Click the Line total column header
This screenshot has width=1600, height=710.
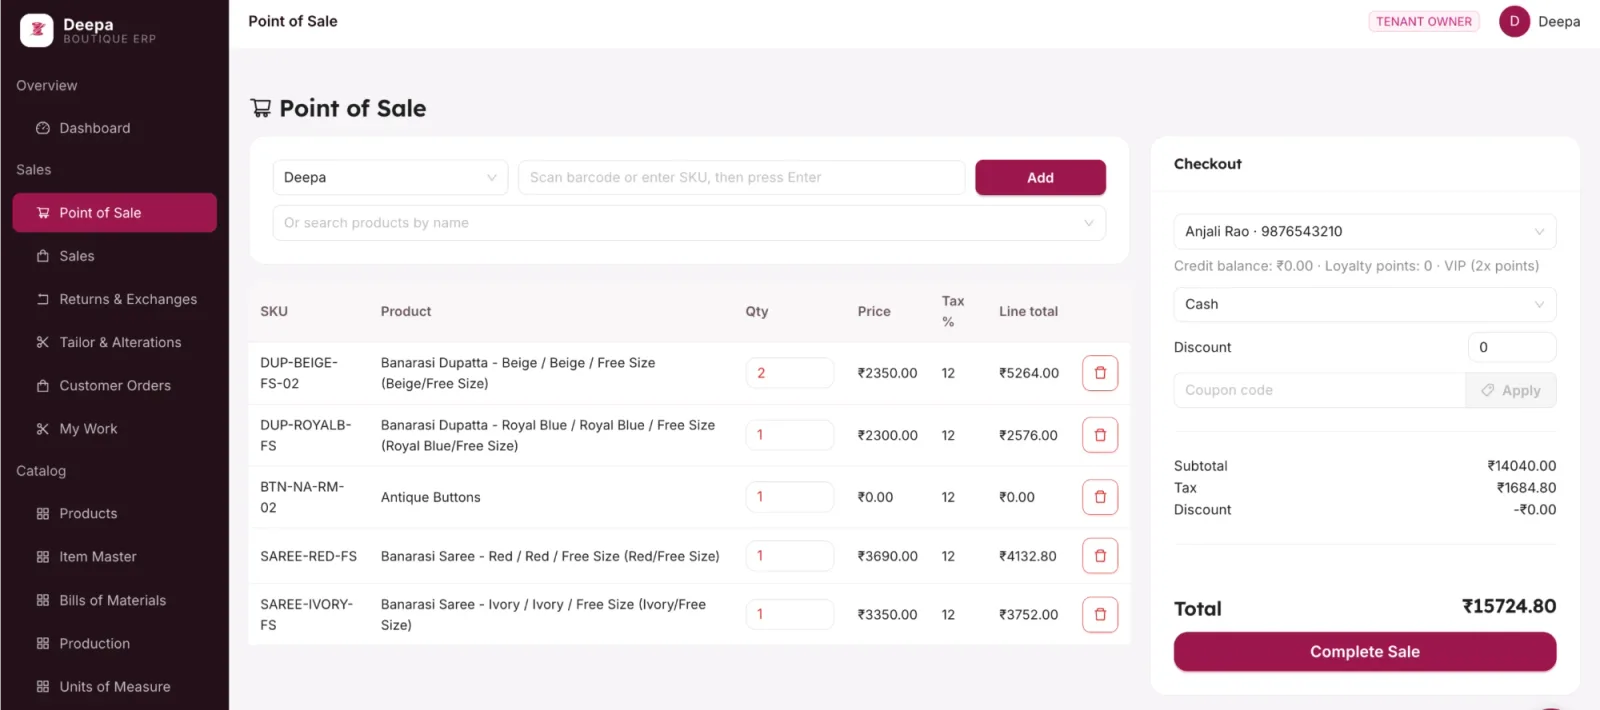pyautogui.click(x=1028, y=311)
